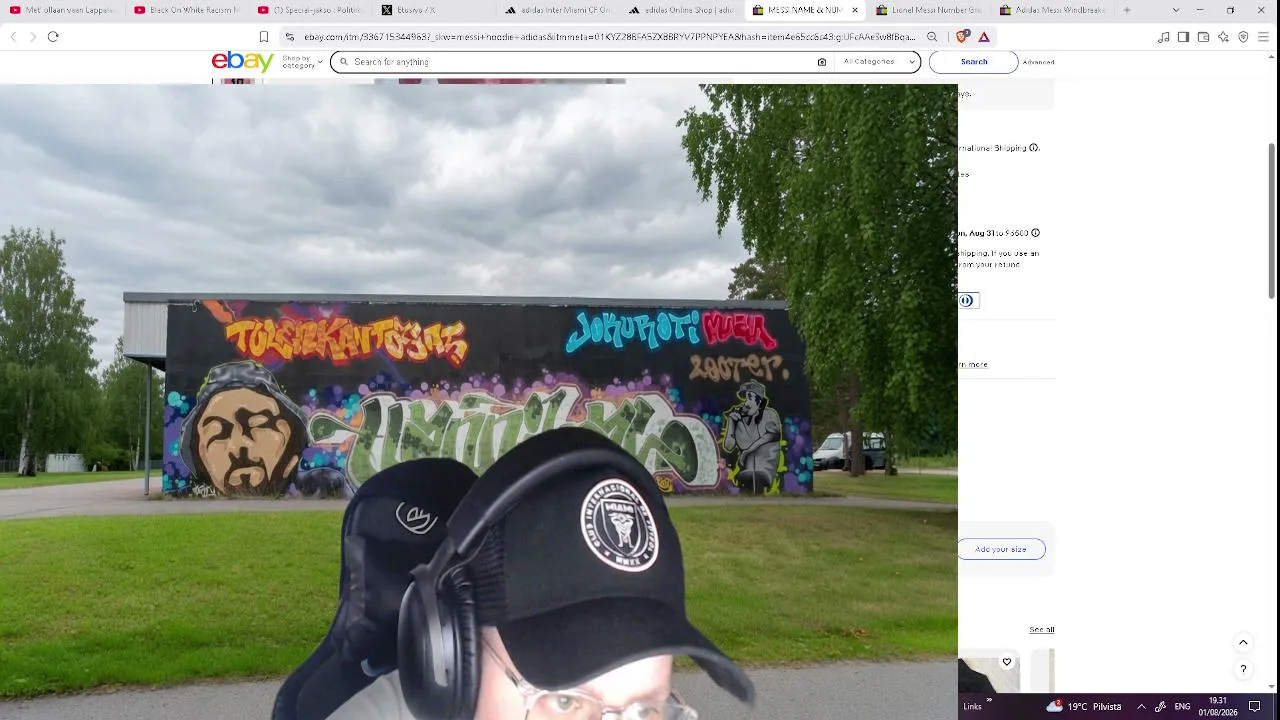The image size is (1280, 720).
Task: Click the blue Search button
Action: coord(974,62)
